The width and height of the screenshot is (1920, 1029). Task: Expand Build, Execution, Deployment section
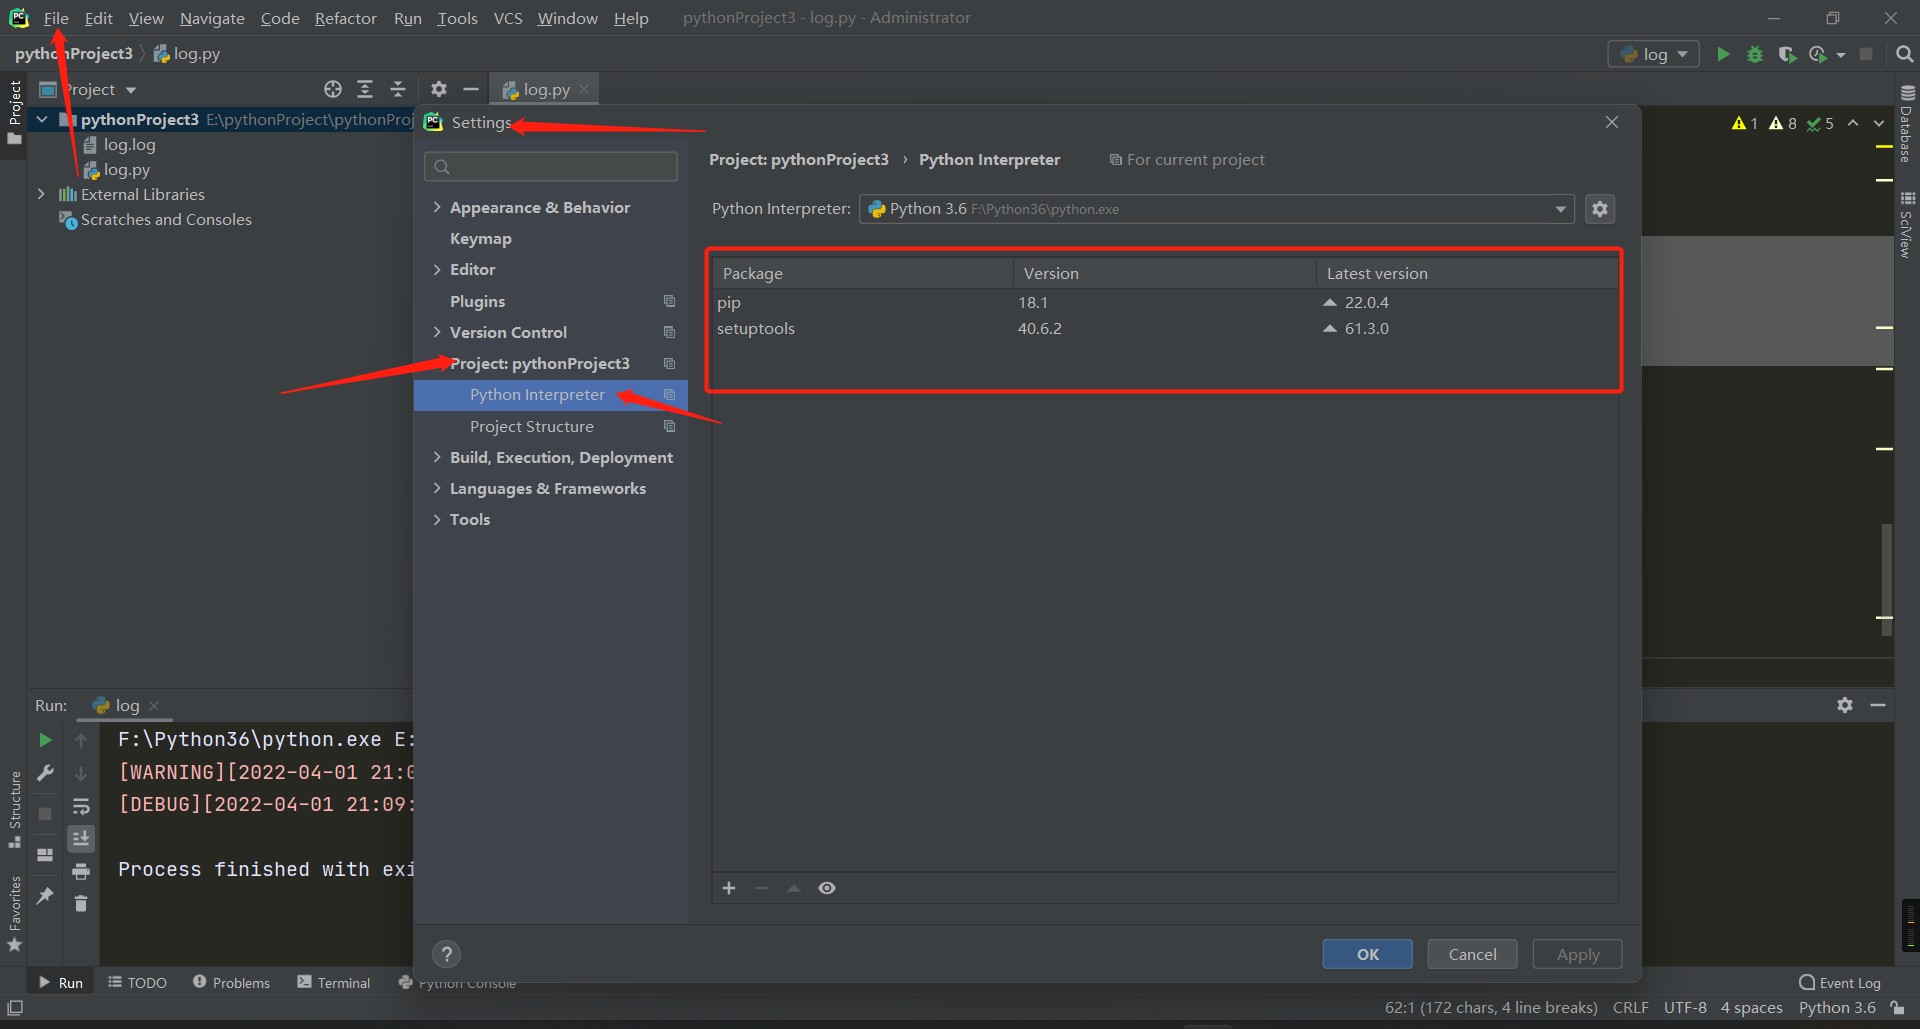(437, 457)
